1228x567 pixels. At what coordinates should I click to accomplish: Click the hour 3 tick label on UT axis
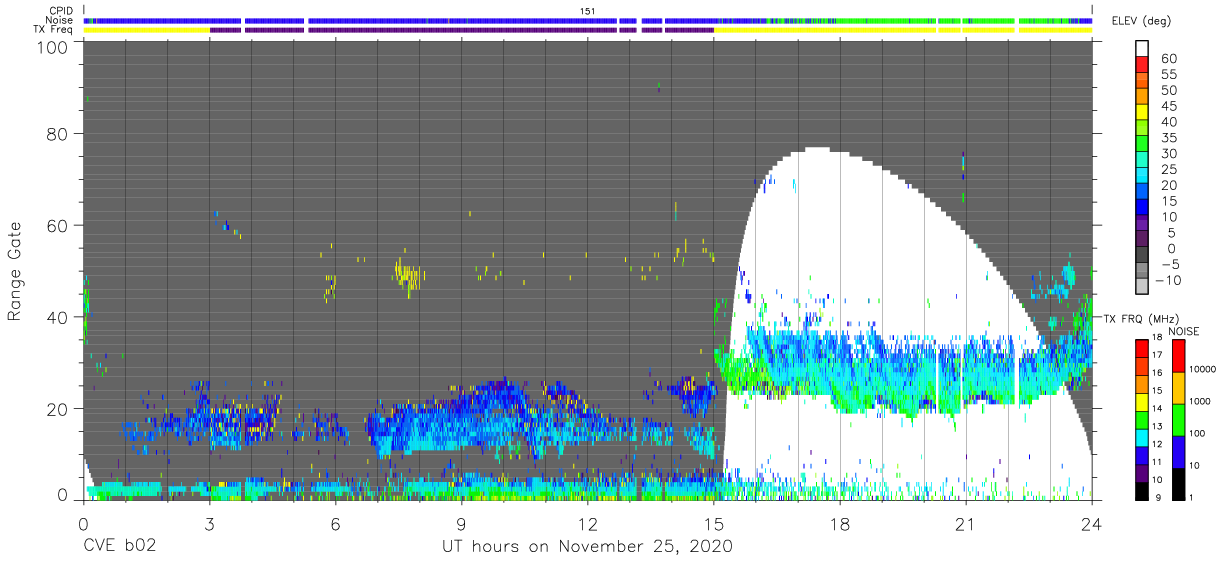(x=209, y=524)
